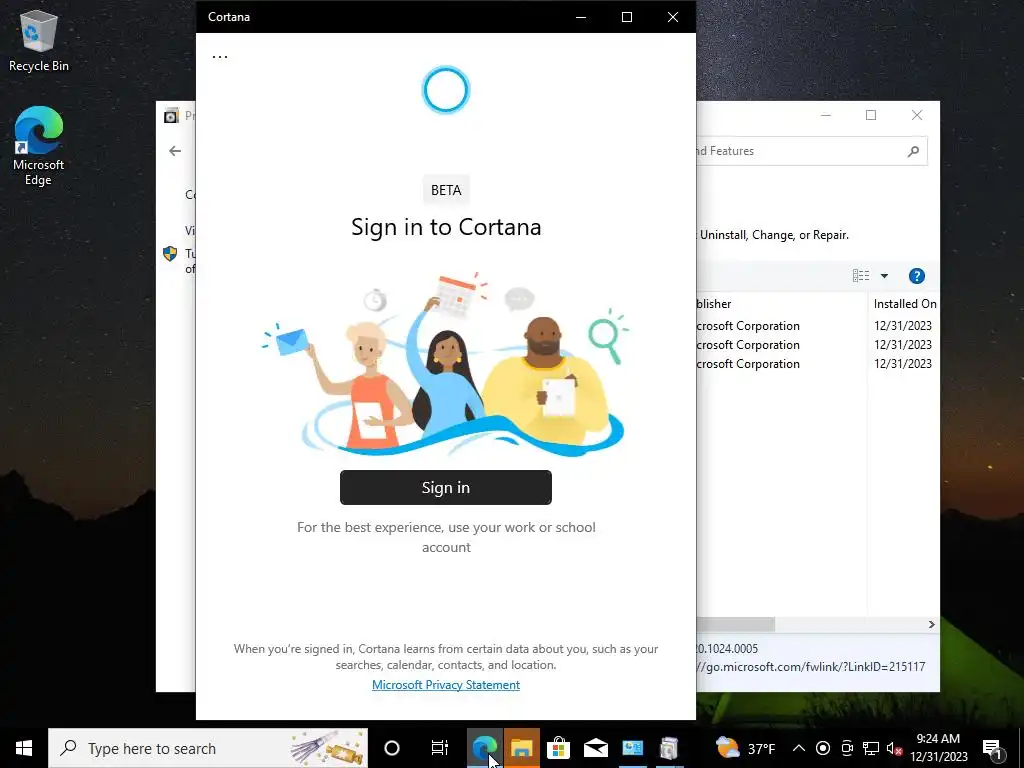Click the Meet Now camera tray icon

(847, 748)
